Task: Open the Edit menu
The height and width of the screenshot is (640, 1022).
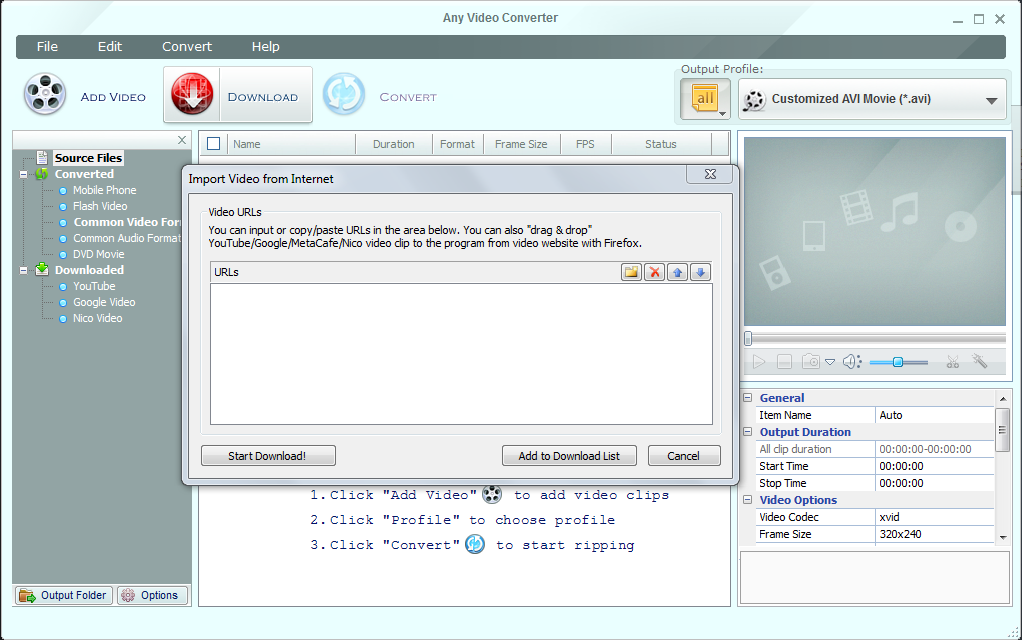Action: click(110, 46)
